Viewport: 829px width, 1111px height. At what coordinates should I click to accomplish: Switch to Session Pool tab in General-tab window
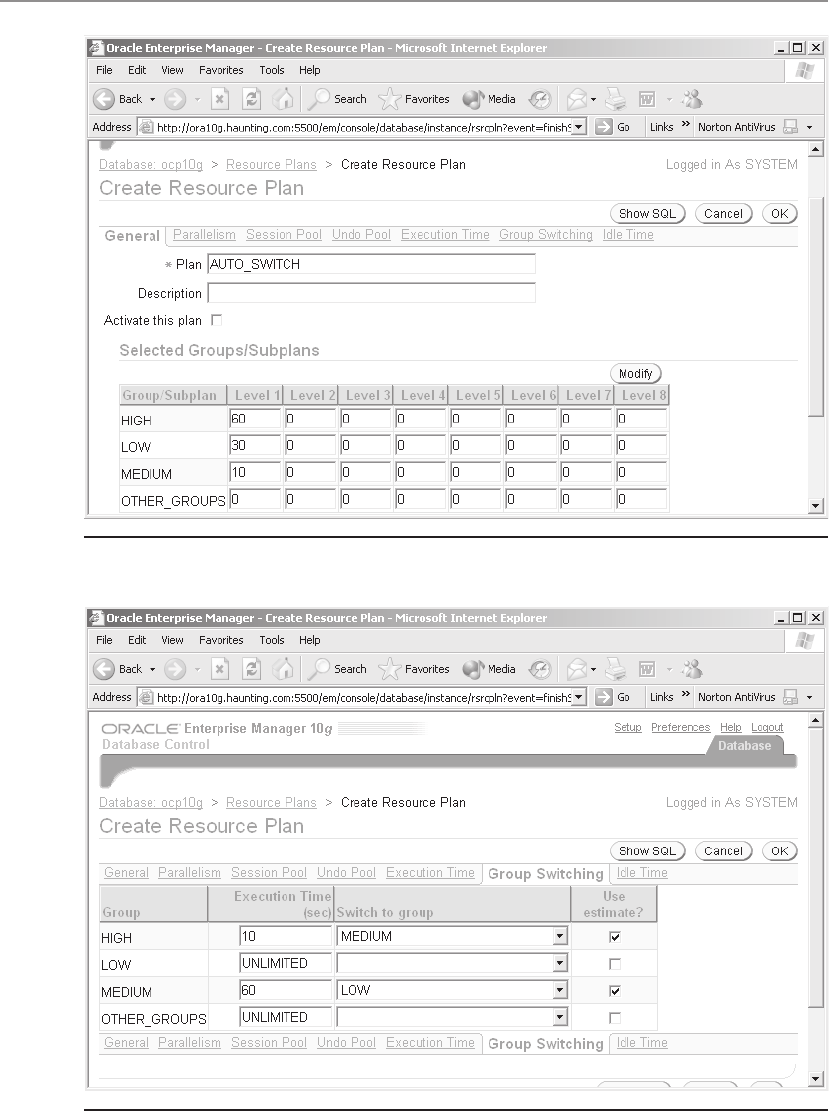pos(283,235)
